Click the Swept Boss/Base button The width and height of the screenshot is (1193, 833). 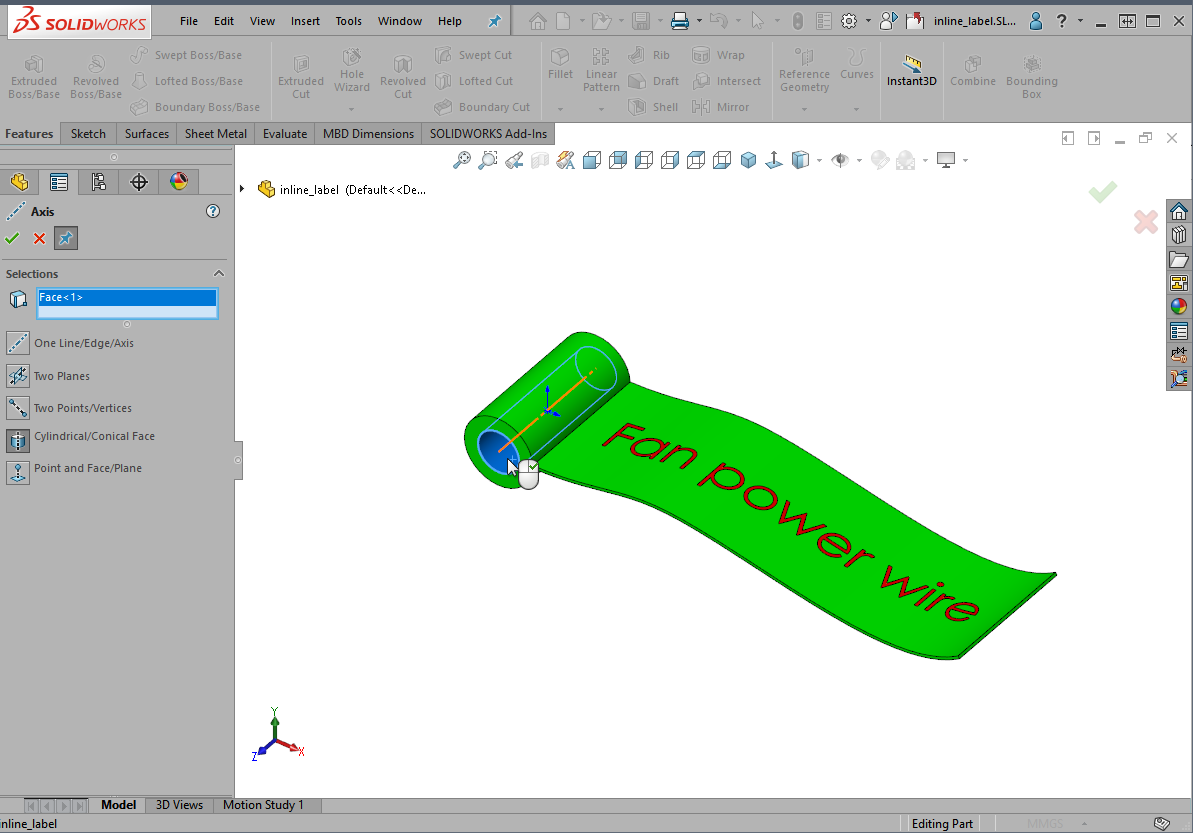click(186, 55)
